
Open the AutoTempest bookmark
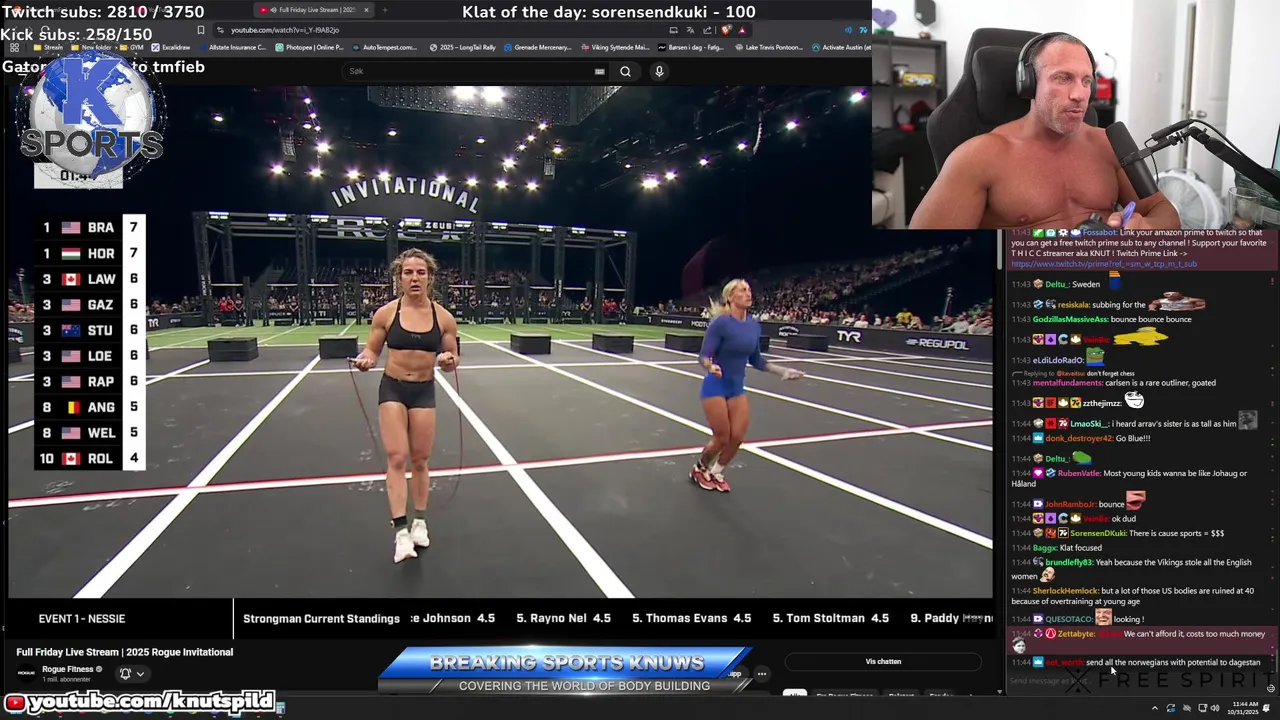click(387, 47)
